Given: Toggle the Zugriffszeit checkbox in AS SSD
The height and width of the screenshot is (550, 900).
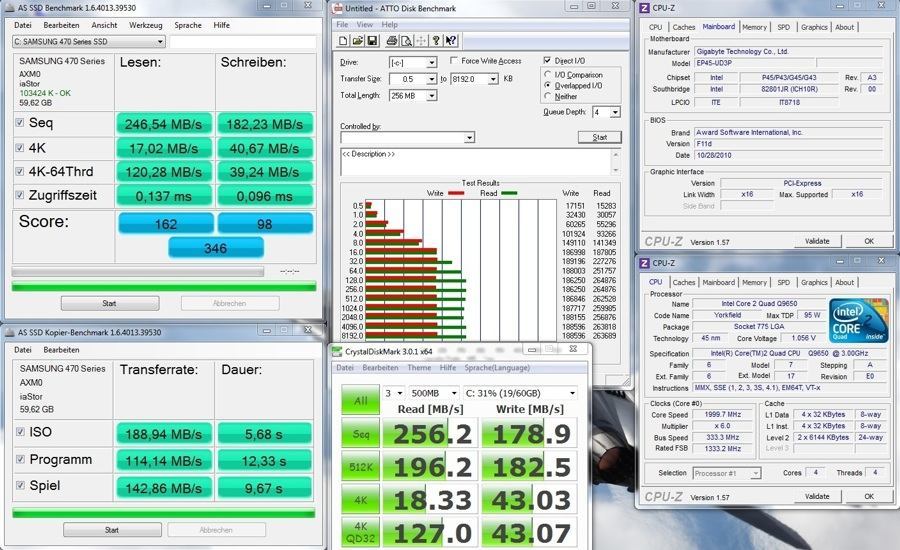Looking at the screenshot, I should pos(20,195).
